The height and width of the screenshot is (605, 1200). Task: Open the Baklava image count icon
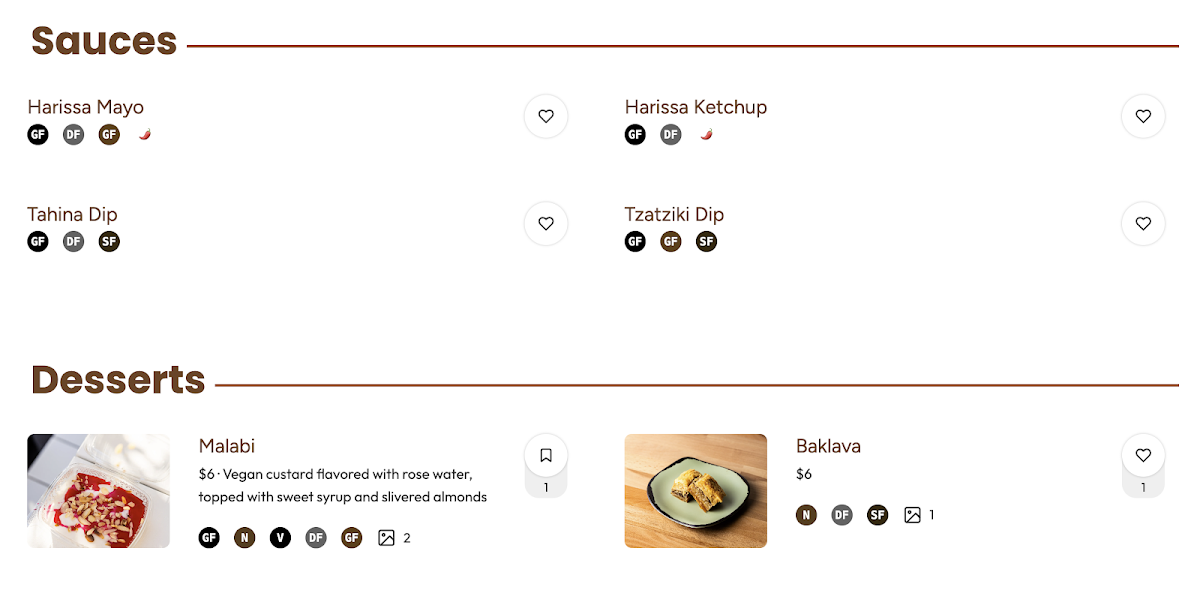912,515
